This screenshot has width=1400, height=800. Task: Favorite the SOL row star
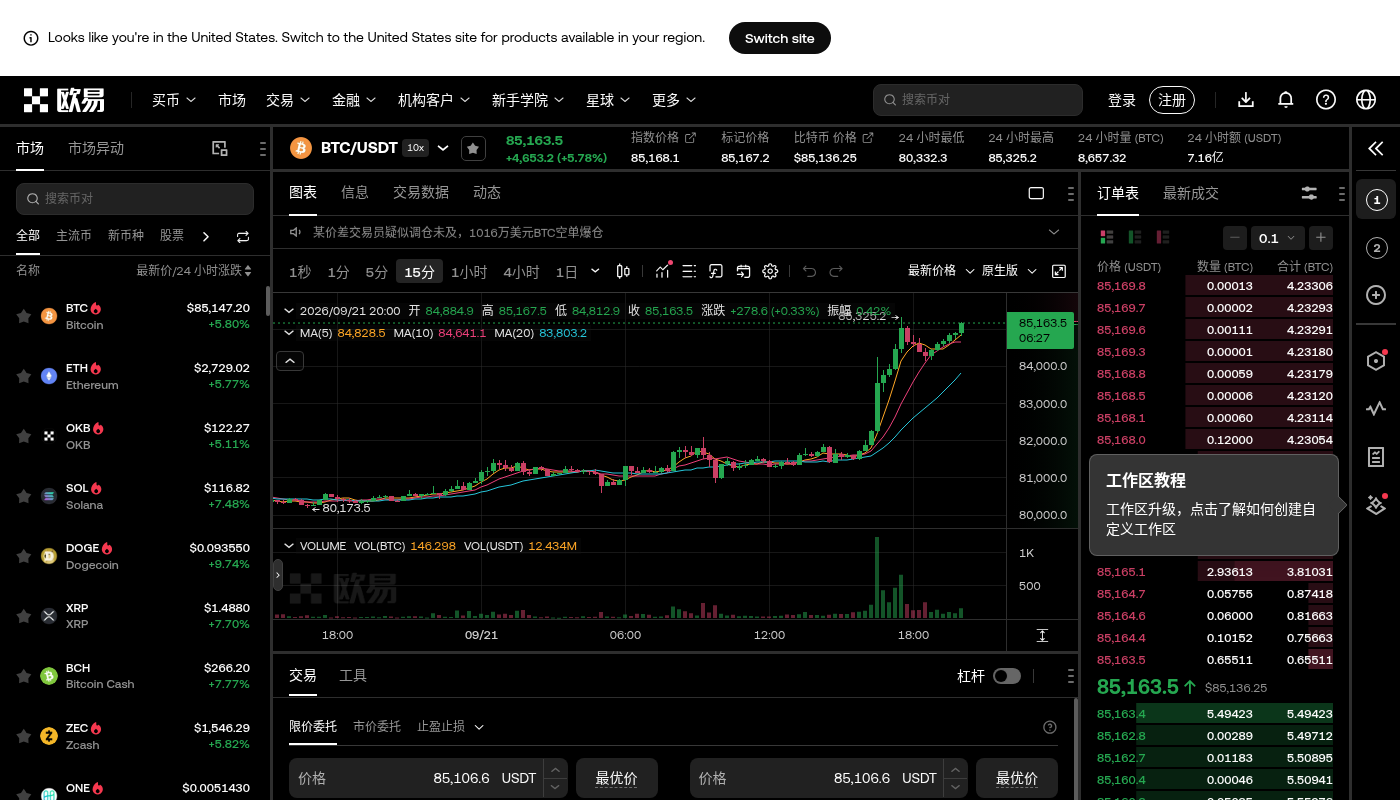[x=24, y=496]
